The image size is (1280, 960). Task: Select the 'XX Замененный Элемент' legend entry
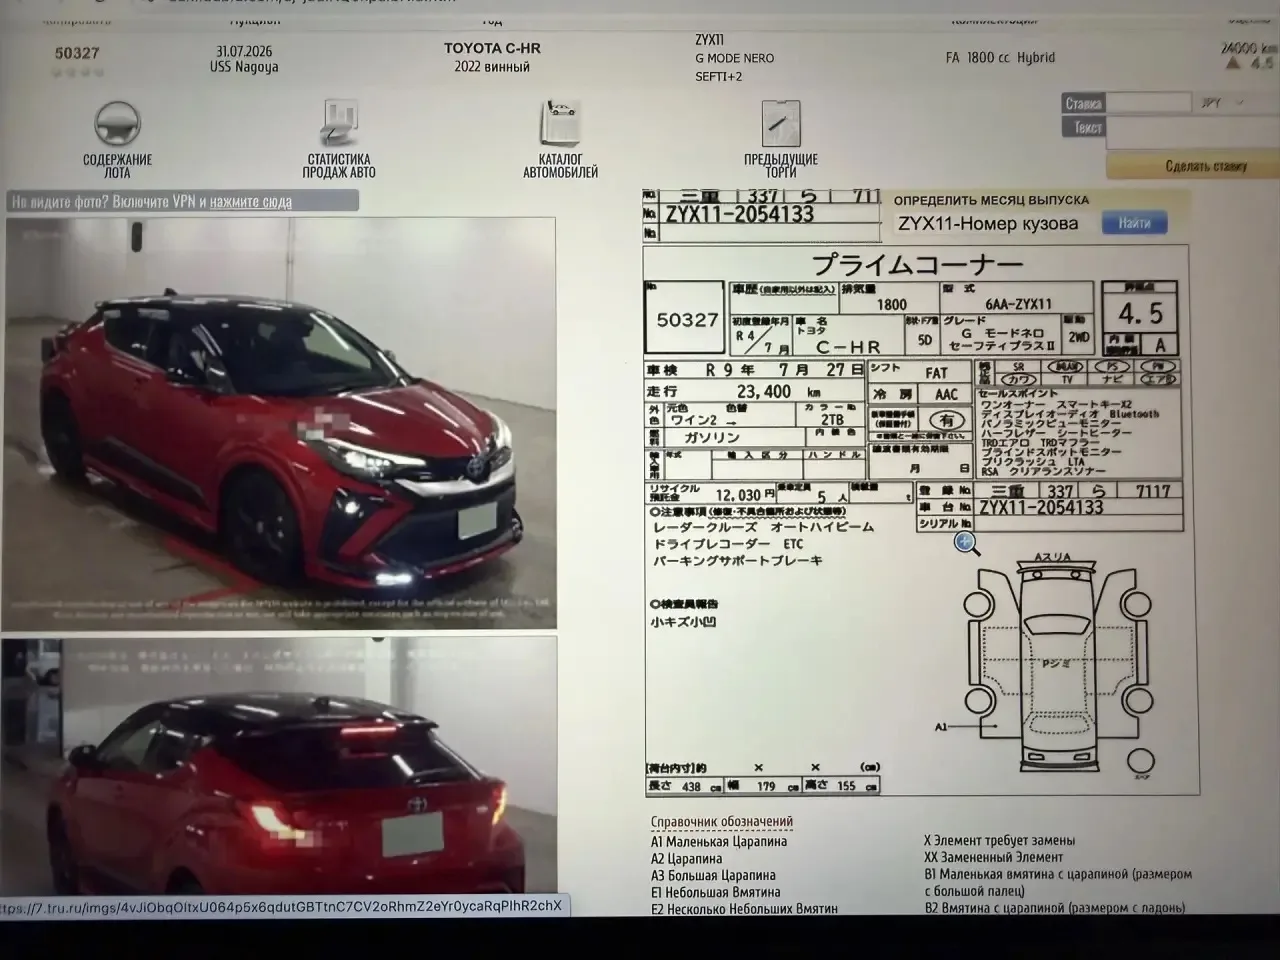[994, 857]
